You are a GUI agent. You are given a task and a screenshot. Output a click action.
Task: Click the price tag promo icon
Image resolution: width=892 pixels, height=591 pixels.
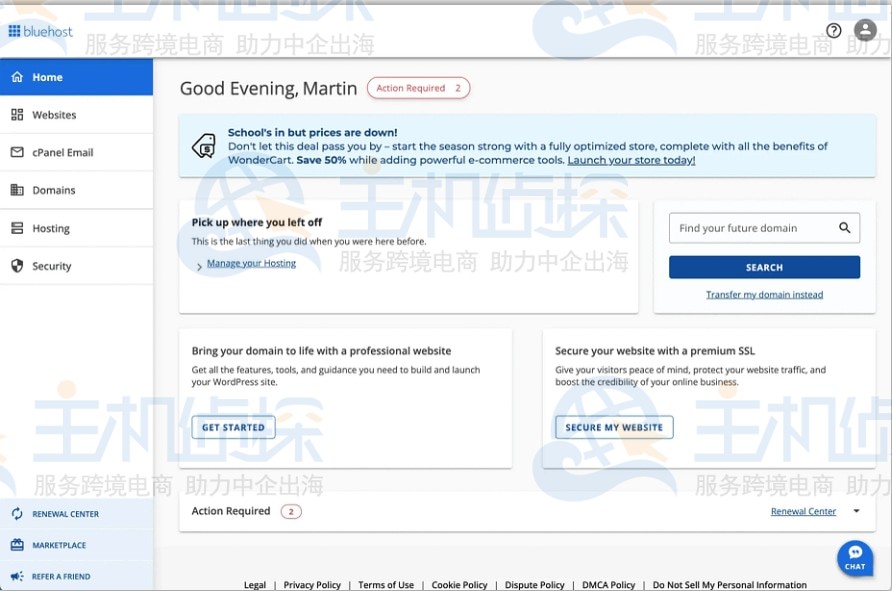tap(204, 146)
